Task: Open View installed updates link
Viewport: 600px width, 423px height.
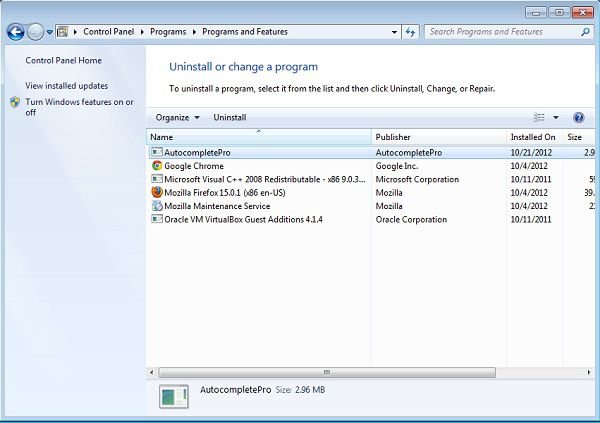Action: pyautogui.click(x=67, y=86)
